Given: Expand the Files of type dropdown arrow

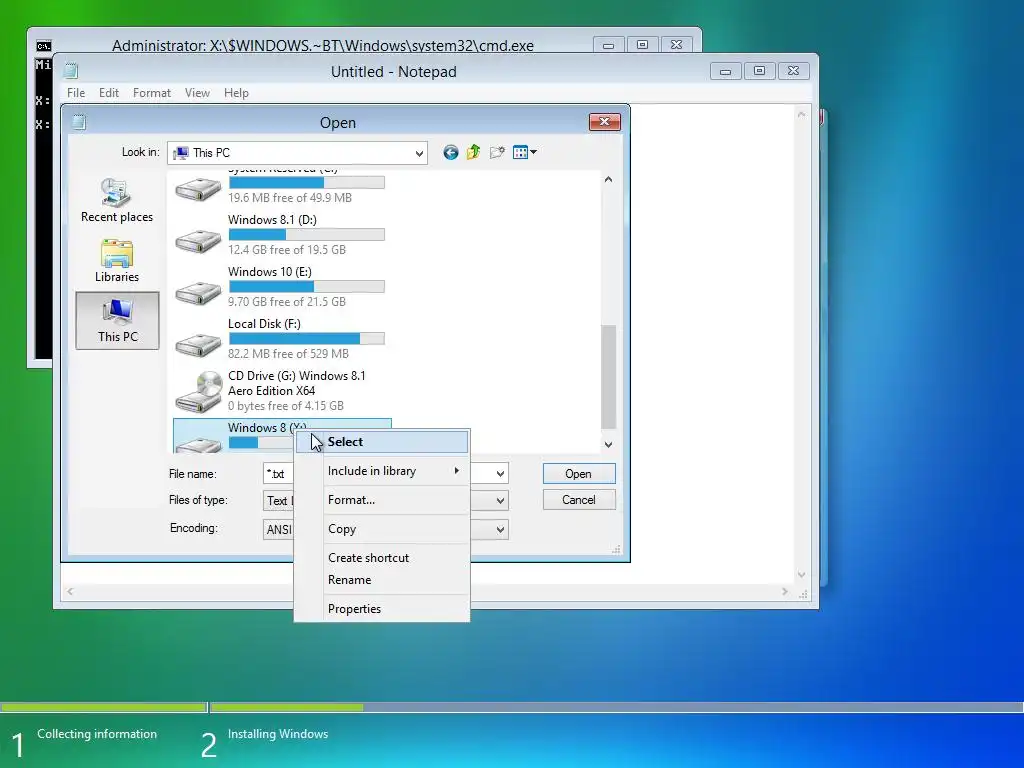Looking at the screenshot, I should (x=500, y=501).
